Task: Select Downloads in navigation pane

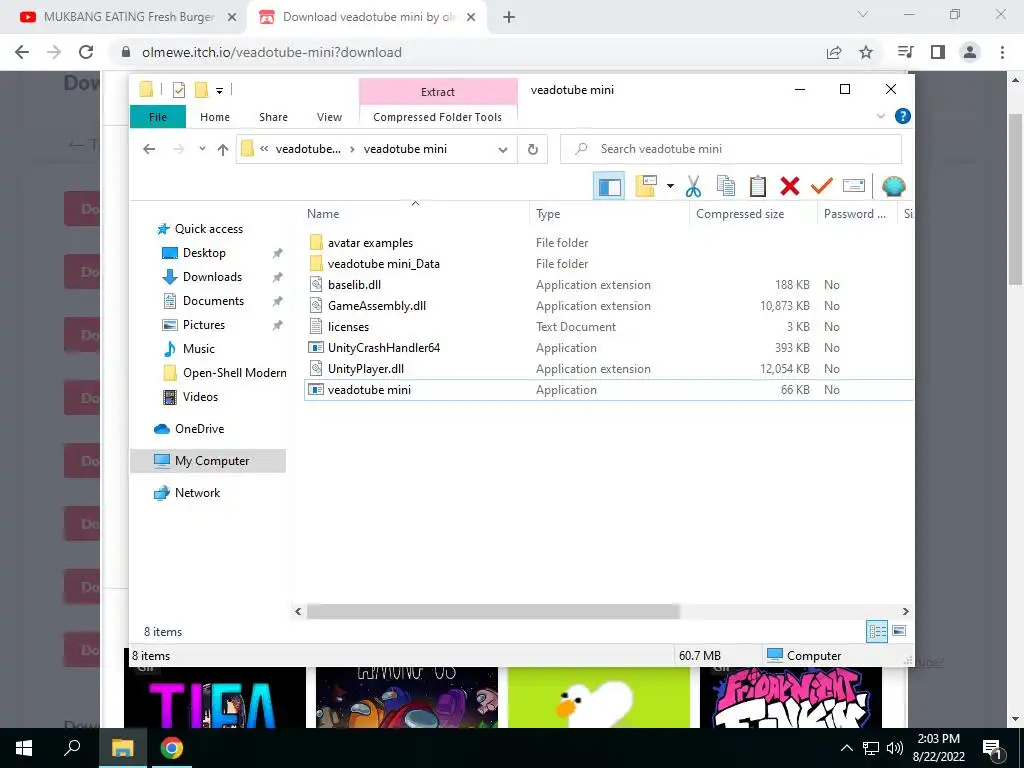Action: [212, 277]
